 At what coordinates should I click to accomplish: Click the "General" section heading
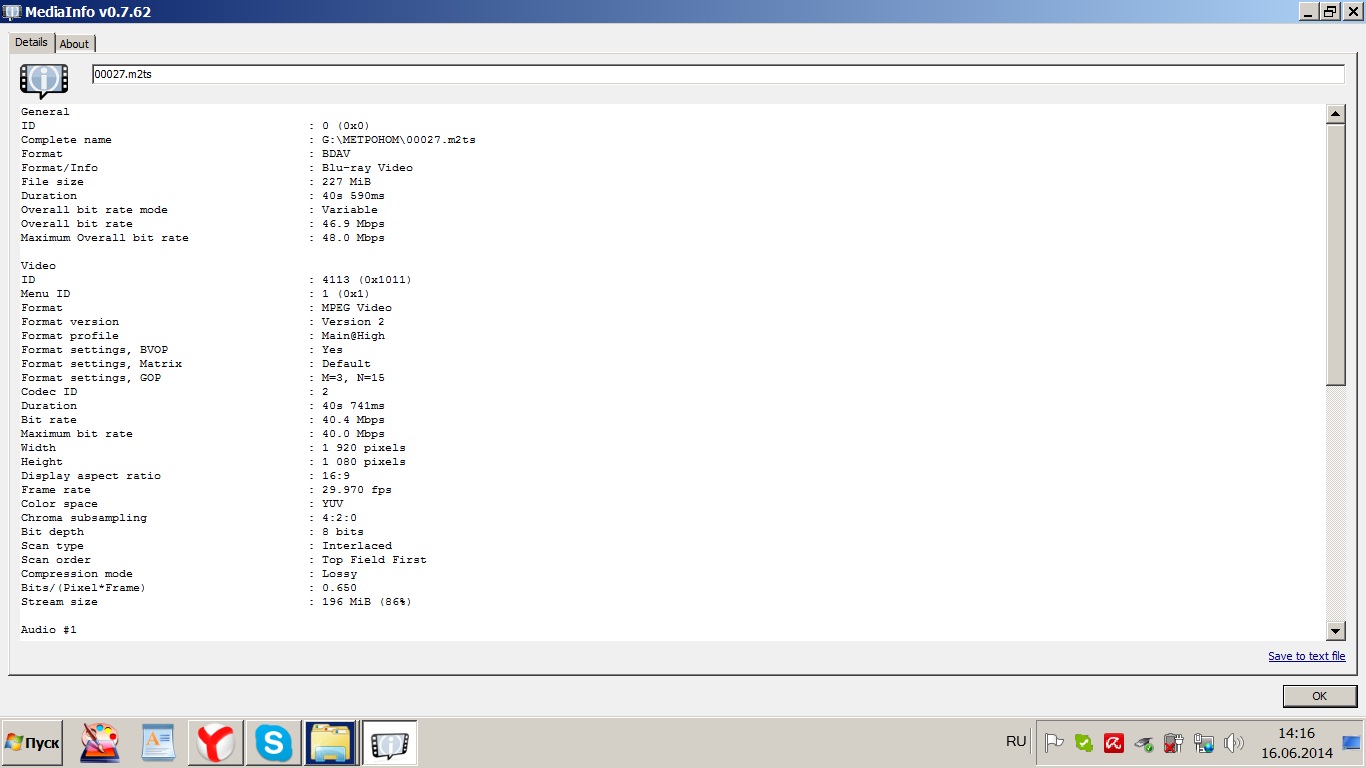pyautogui.click(x=45, y=112)
